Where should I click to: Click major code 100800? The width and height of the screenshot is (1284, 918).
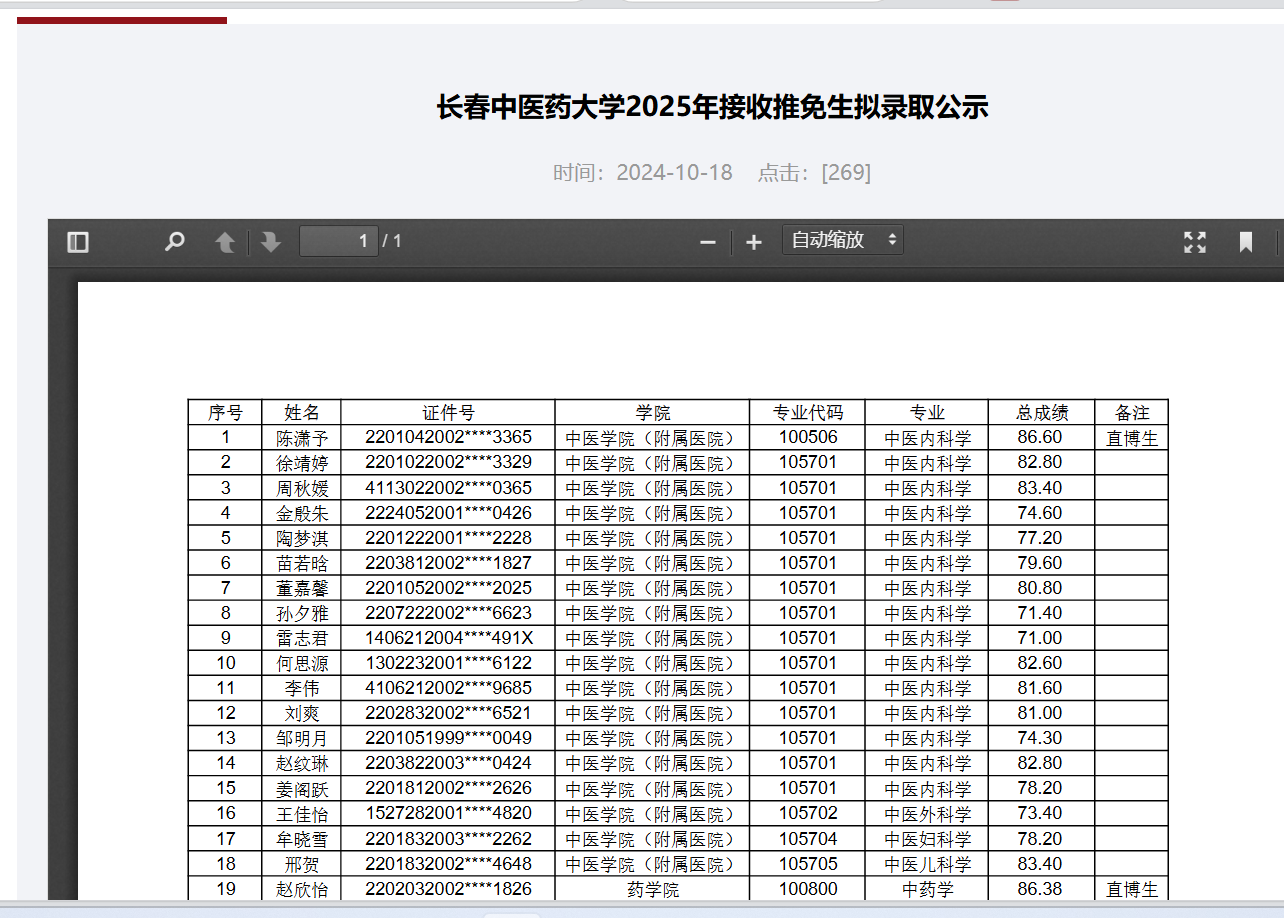[x=808, y=888]
